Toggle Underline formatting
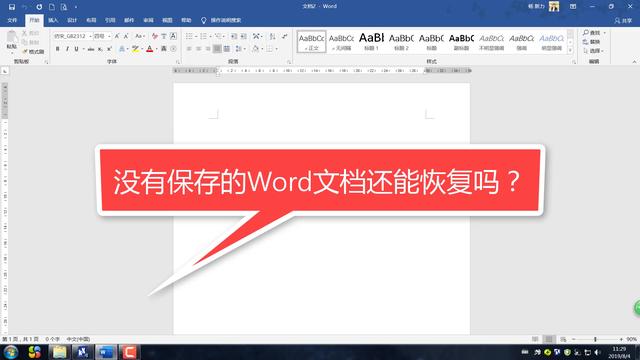This screenshot has height=360, width=640. 76,49
